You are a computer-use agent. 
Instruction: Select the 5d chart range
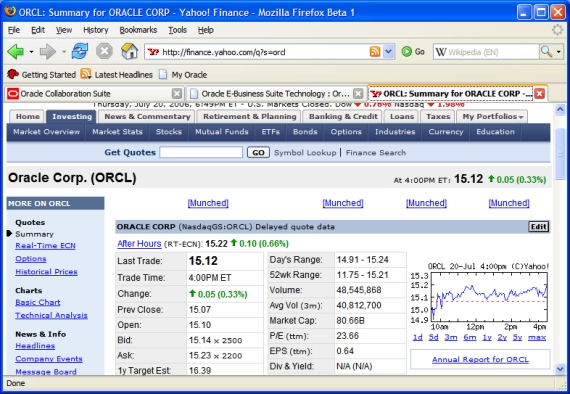tap(433, 338)
